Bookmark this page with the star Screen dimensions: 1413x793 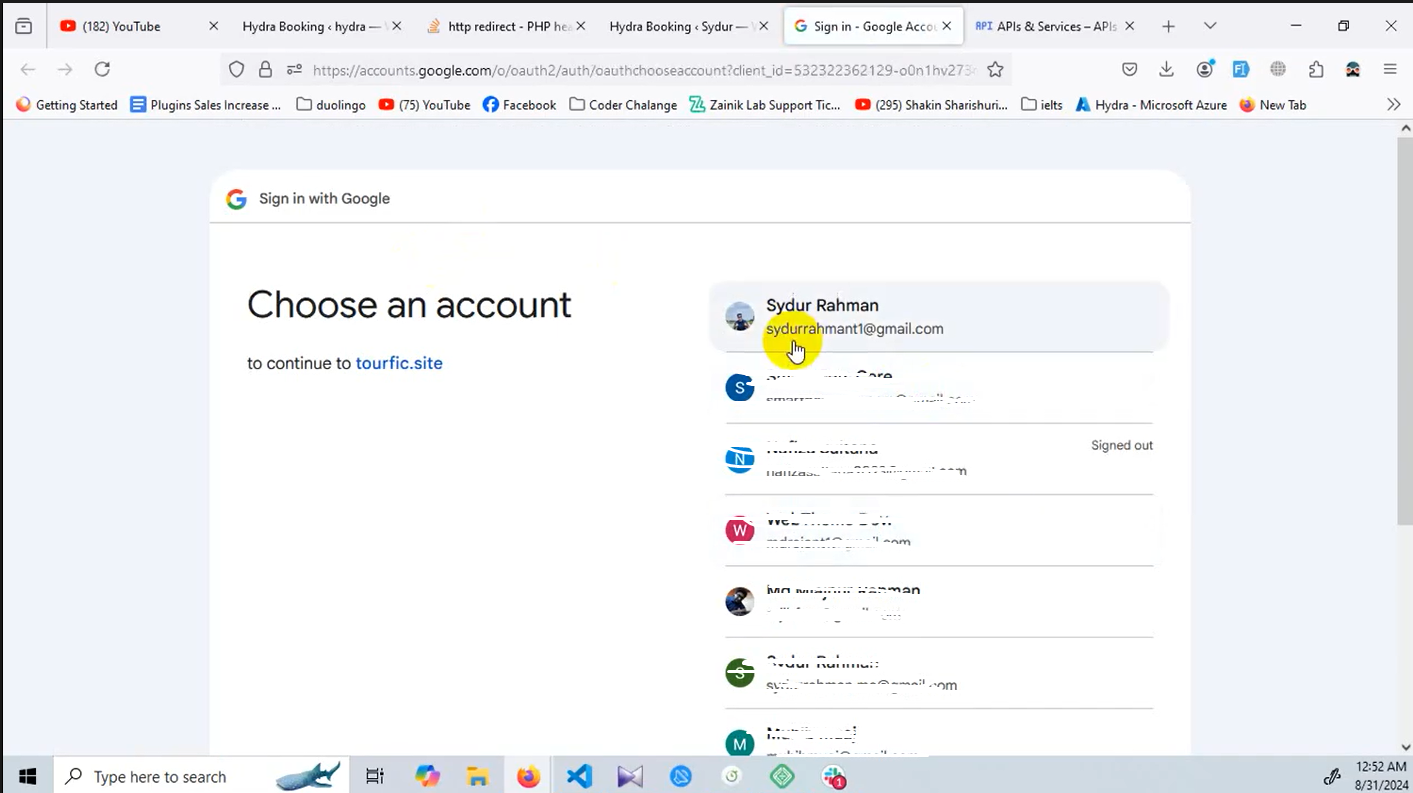click(x=995, y=69)
